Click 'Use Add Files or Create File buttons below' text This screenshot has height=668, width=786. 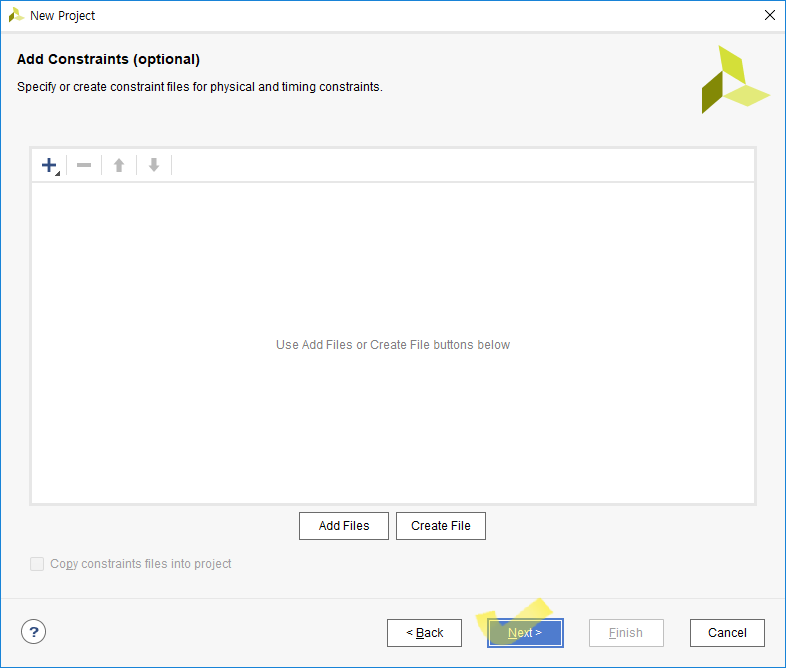click(393, 345)
